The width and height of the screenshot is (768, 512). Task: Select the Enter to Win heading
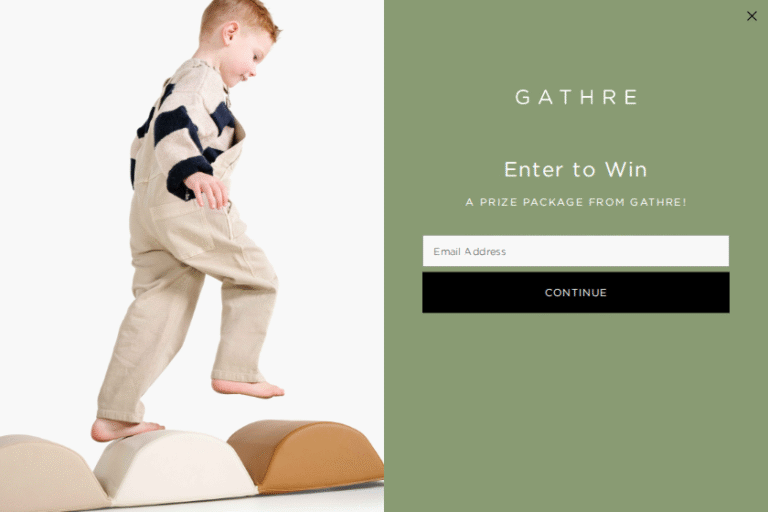point(576,170)
